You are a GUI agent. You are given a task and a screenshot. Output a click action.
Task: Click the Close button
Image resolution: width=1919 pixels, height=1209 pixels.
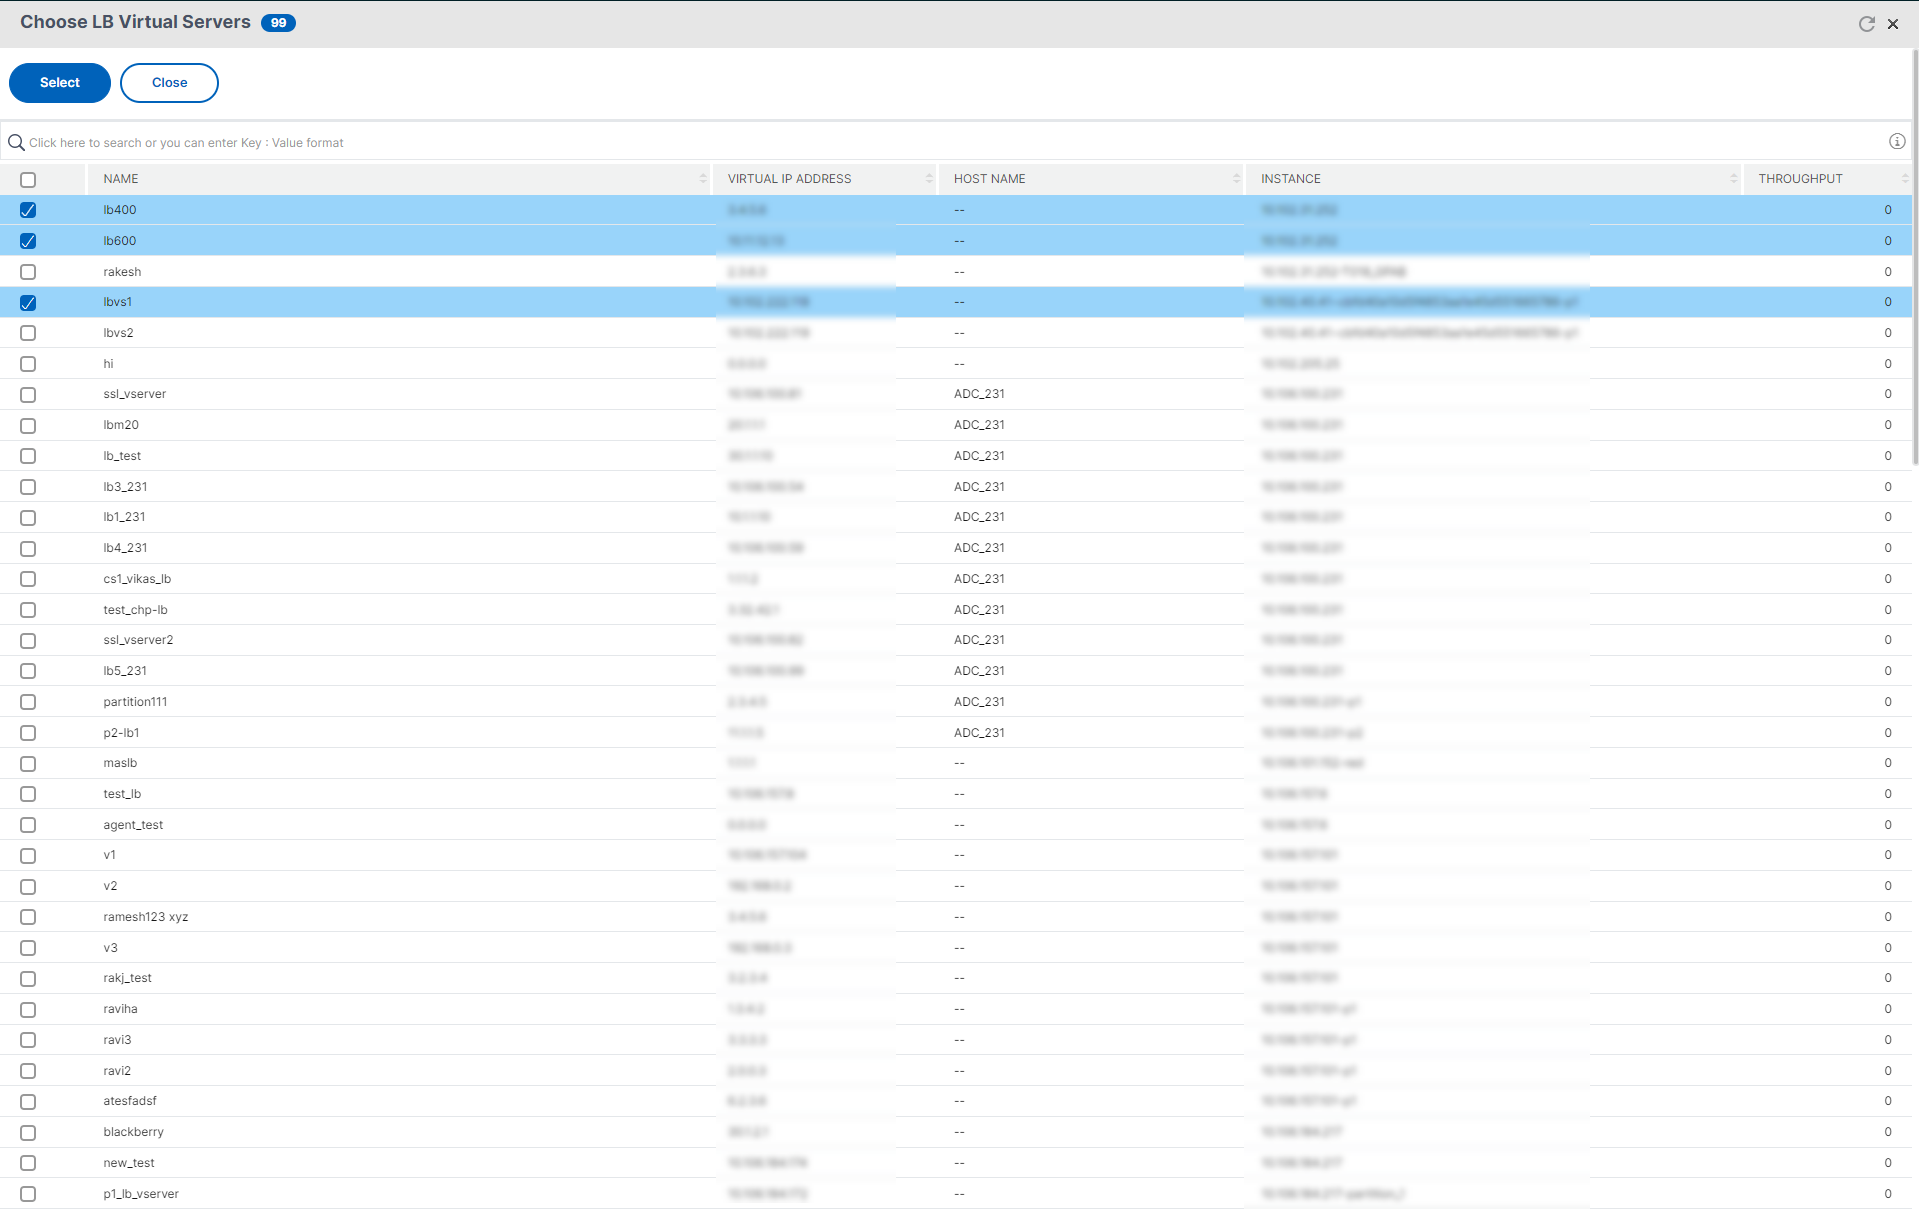(169, 83)
